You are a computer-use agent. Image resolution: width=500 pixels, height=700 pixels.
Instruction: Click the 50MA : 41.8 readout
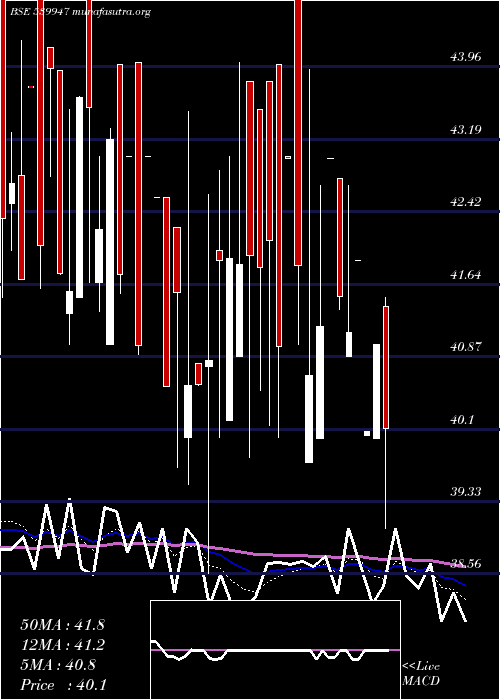[62, 625]
